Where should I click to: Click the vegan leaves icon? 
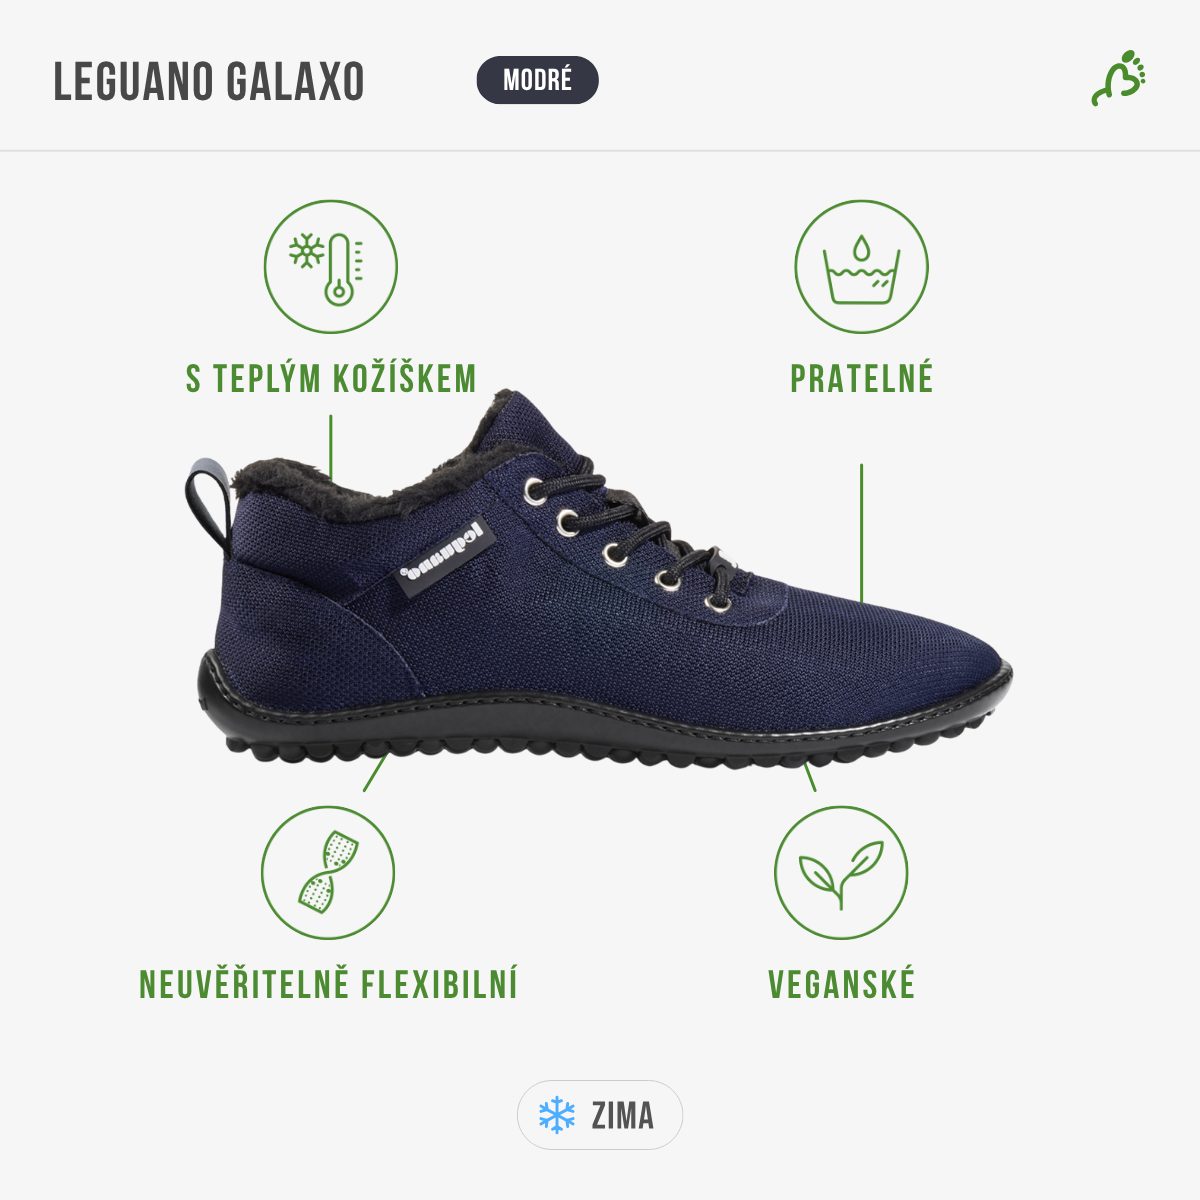[841, 873]
